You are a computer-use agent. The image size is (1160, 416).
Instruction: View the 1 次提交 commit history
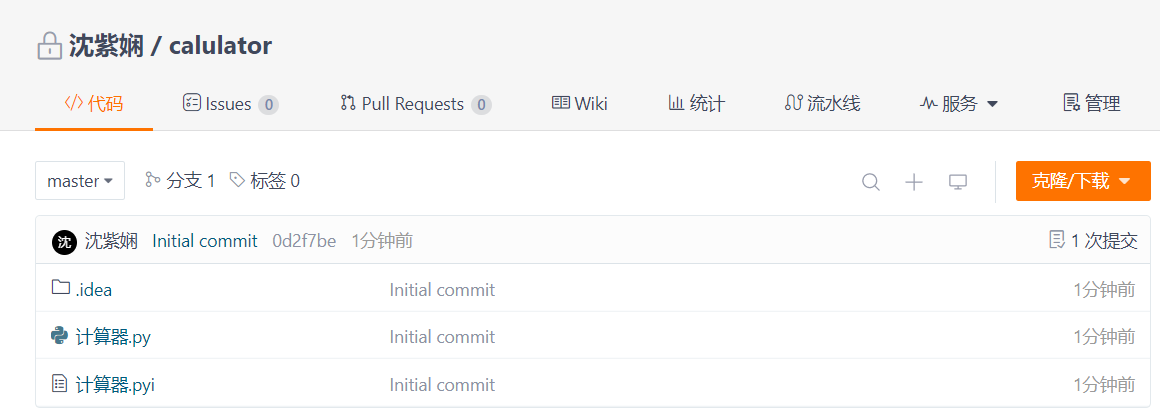[1093, 241]
